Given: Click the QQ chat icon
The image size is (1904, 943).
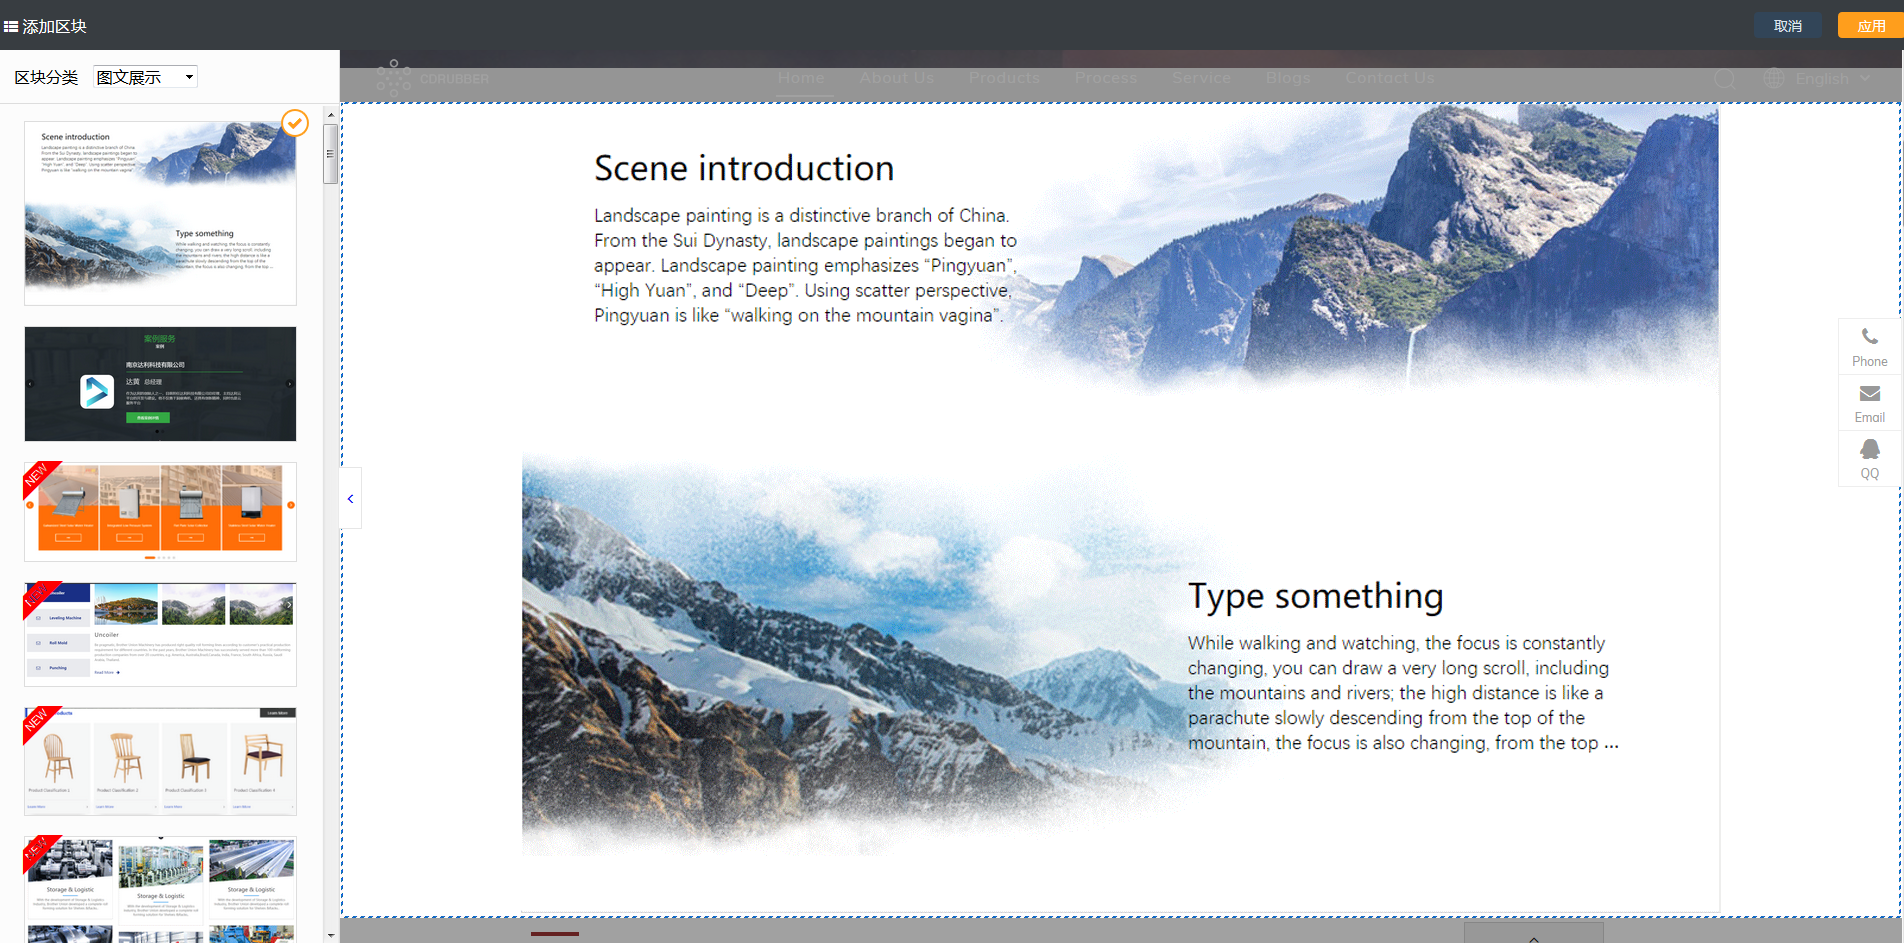Looking at the screenshot, I should (1869, 450).
